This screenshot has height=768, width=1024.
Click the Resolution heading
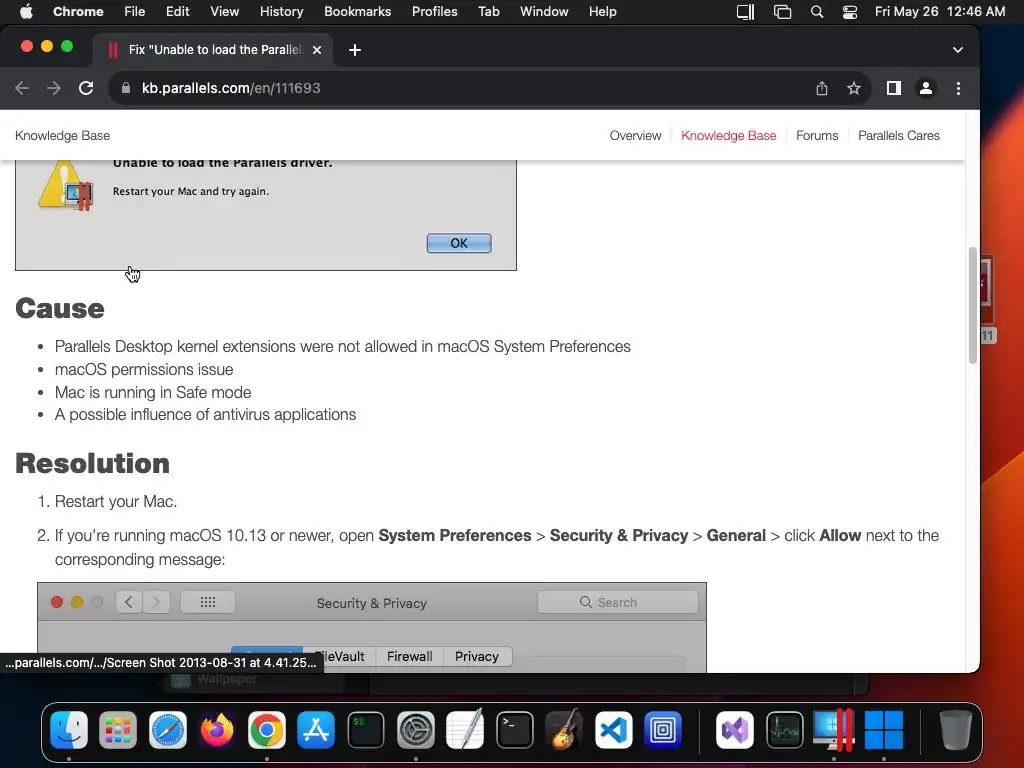tap(92, 464)
